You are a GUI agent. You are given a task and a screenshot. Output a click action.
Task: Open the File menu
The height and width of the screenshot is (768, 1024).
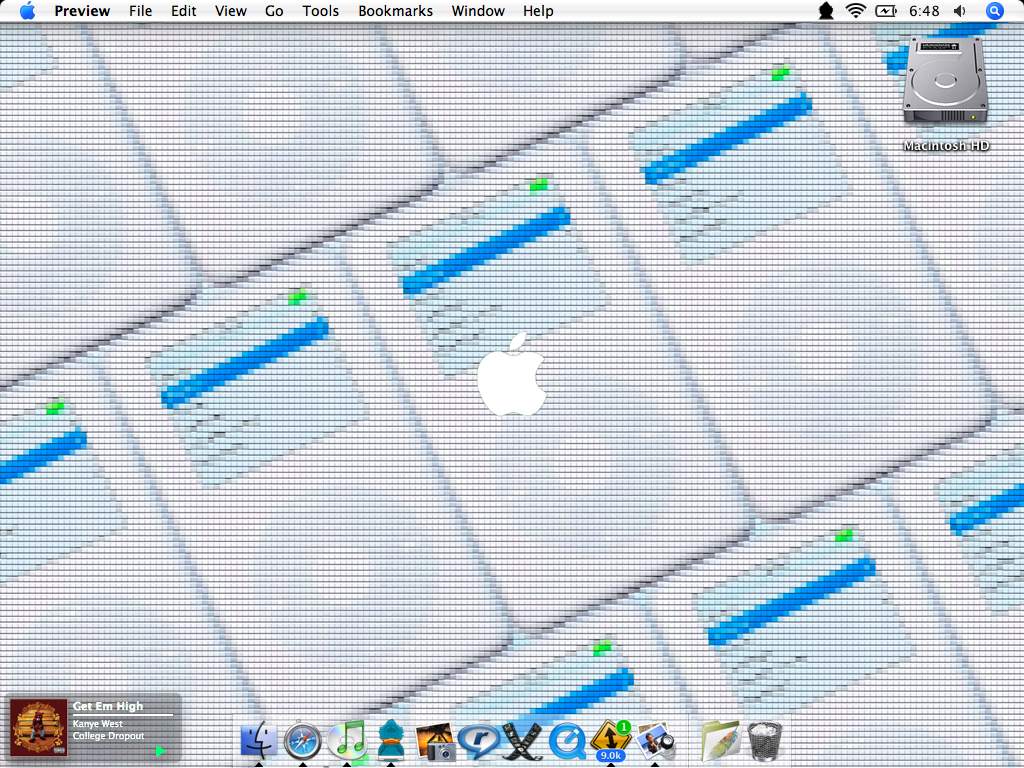pyautogui.click(x=141, y=11)
